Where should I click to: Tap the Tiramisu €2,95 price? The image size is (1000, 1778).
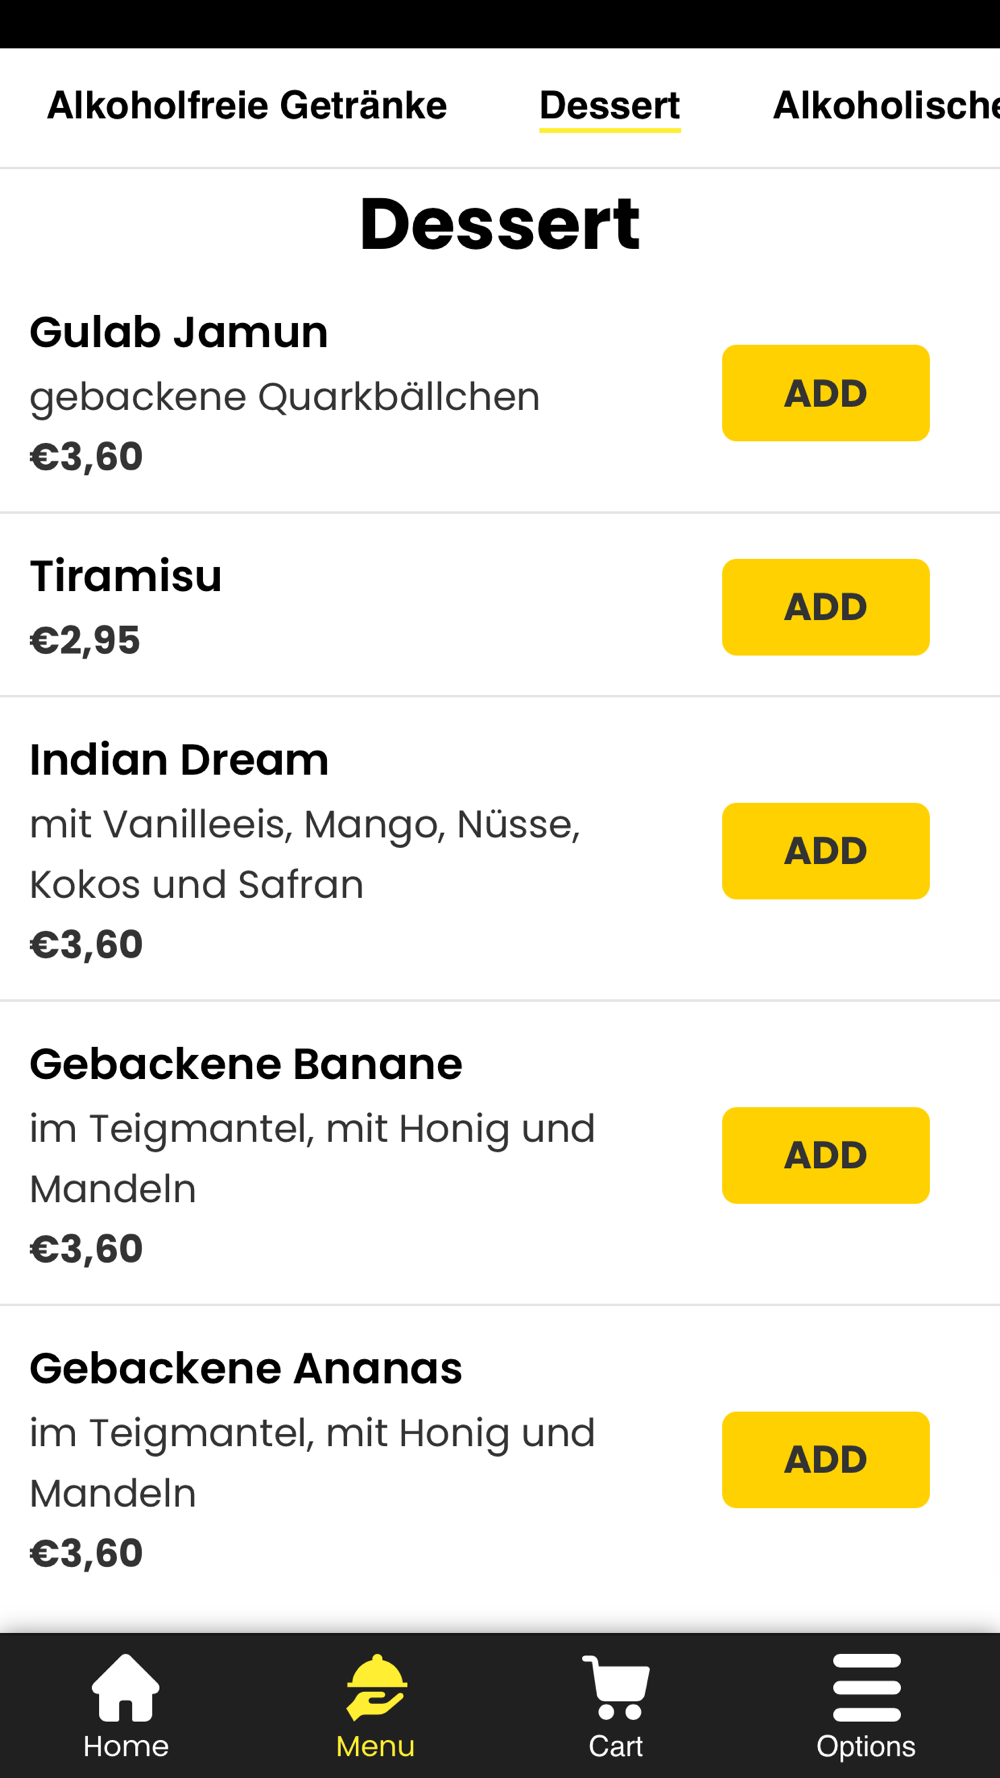coord(85,640)
